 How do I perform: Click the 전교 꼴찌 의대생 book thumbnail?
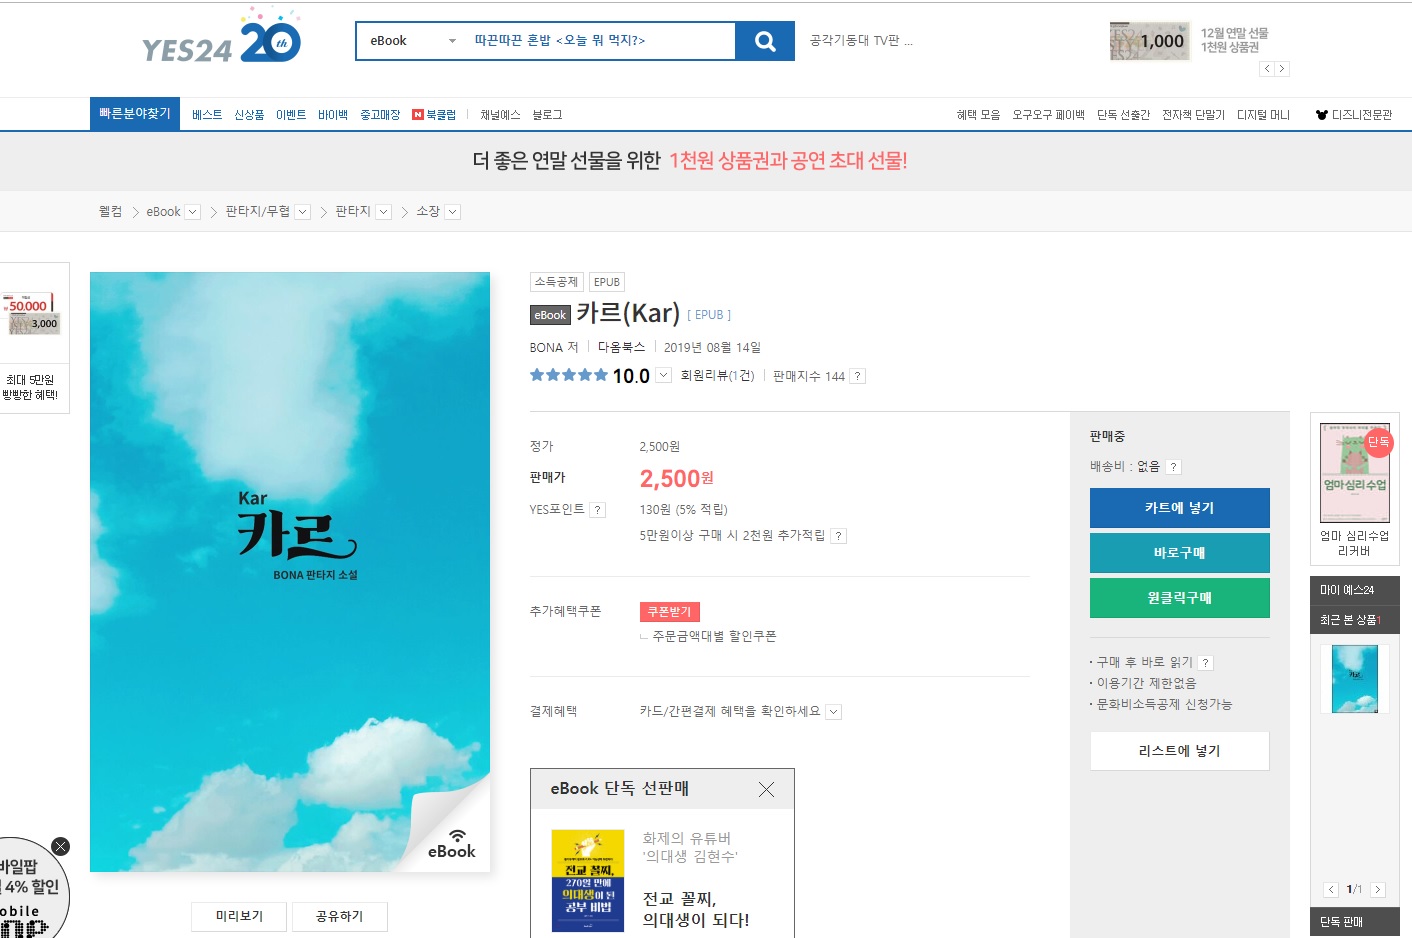[588, 881]
